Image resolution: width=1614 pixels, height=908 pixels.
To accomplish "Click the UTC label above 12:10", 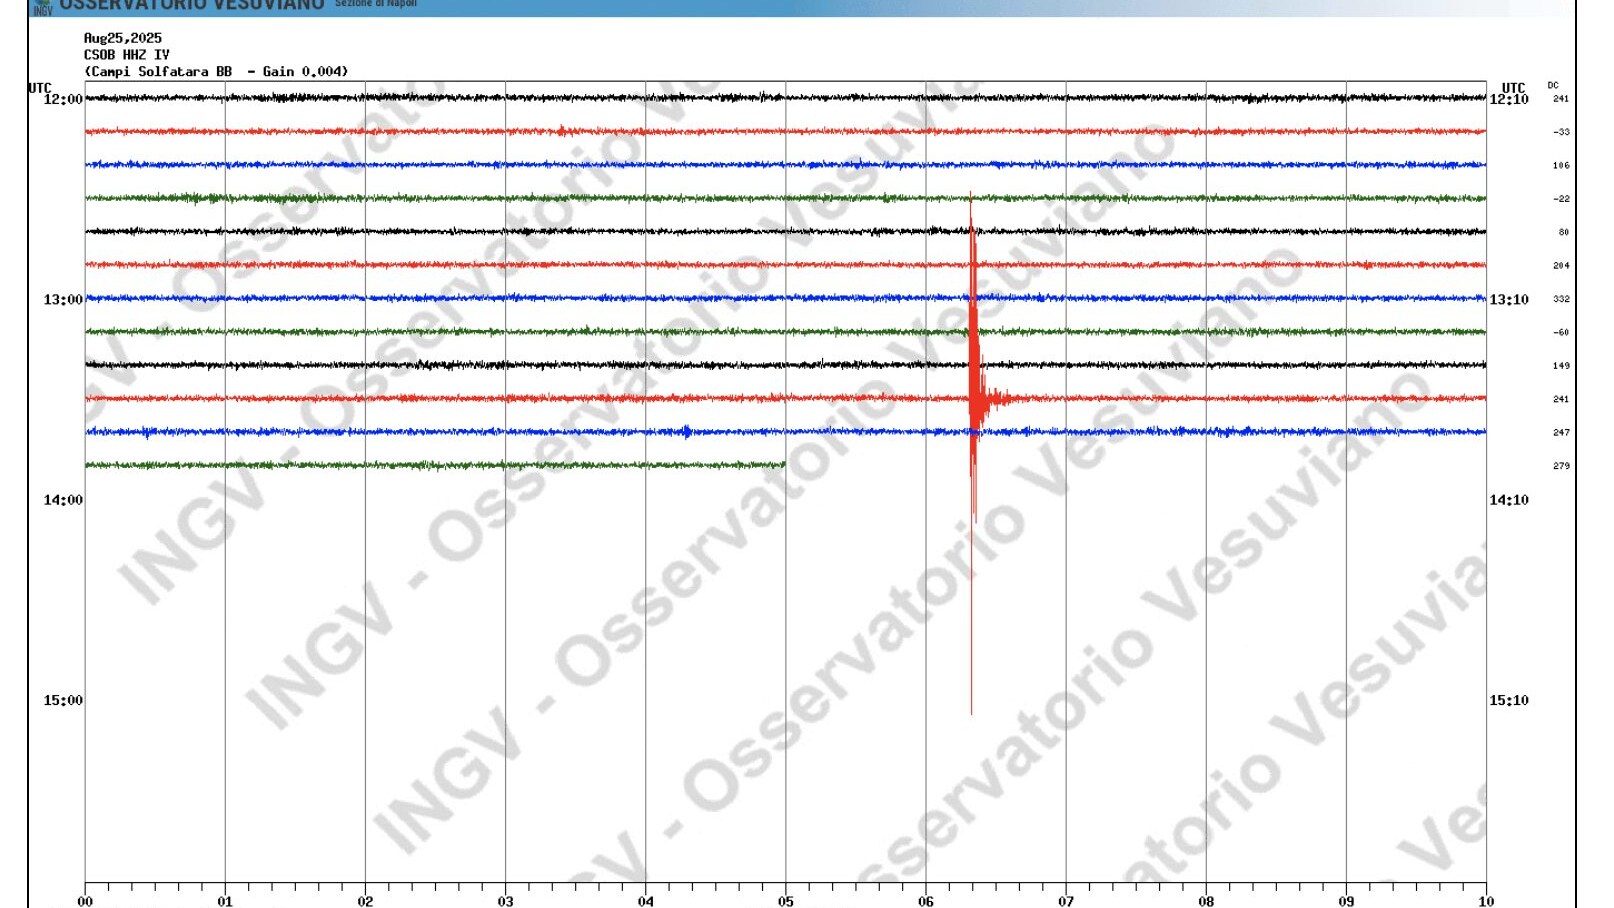I will 1514,88.
